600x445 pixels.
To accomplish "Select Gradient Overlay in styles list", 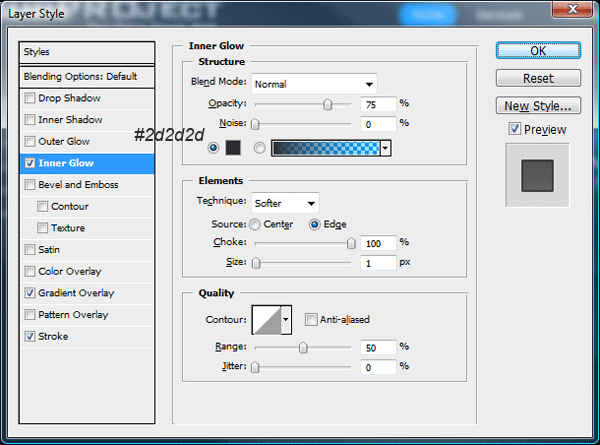I will pos(76,293).
